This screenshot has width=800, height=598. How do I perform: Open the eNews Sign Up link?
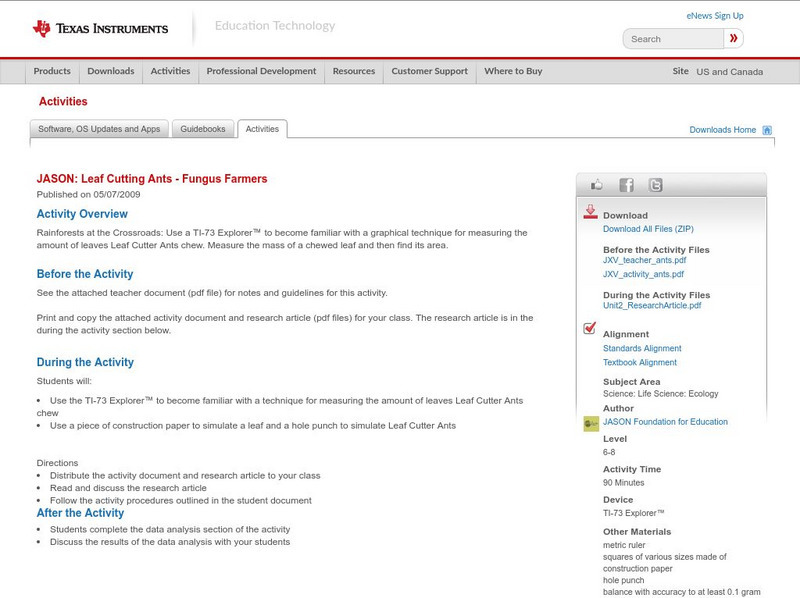[715, 16]
